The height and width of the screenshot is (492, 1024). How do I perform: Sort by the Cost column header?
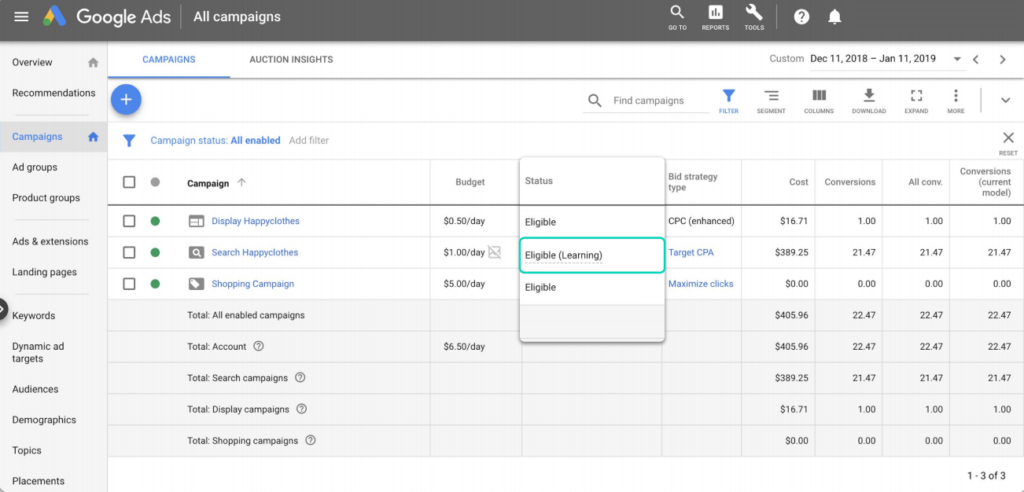pyautogui.click(x=799, y=182)
